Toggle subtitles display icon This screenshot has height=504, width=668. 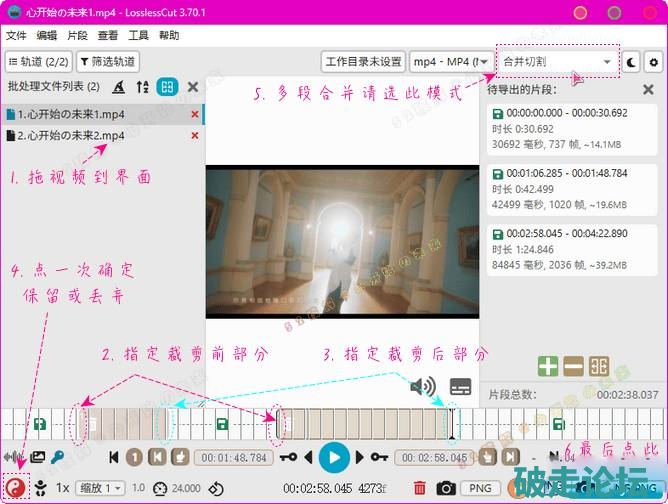(x=461, y=387)
